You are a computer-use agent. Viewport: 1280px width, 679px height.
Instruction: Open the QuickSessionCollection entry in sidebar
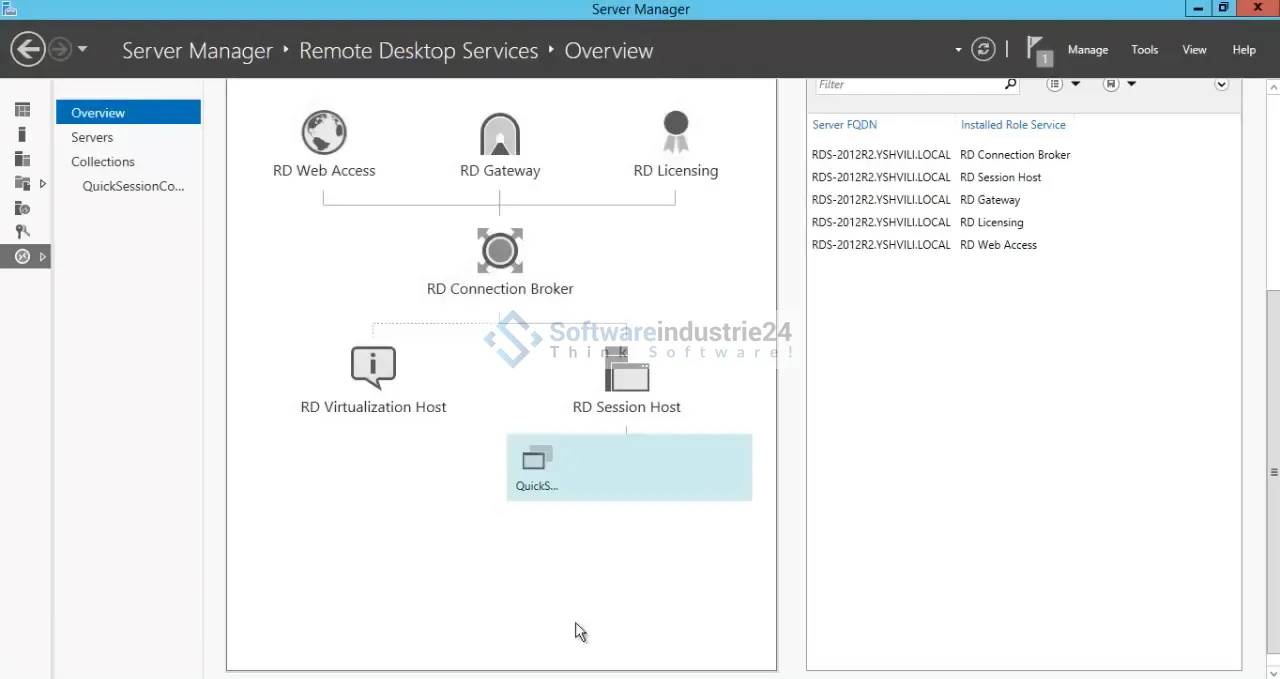pyautogui.click(x=133, y=186)
